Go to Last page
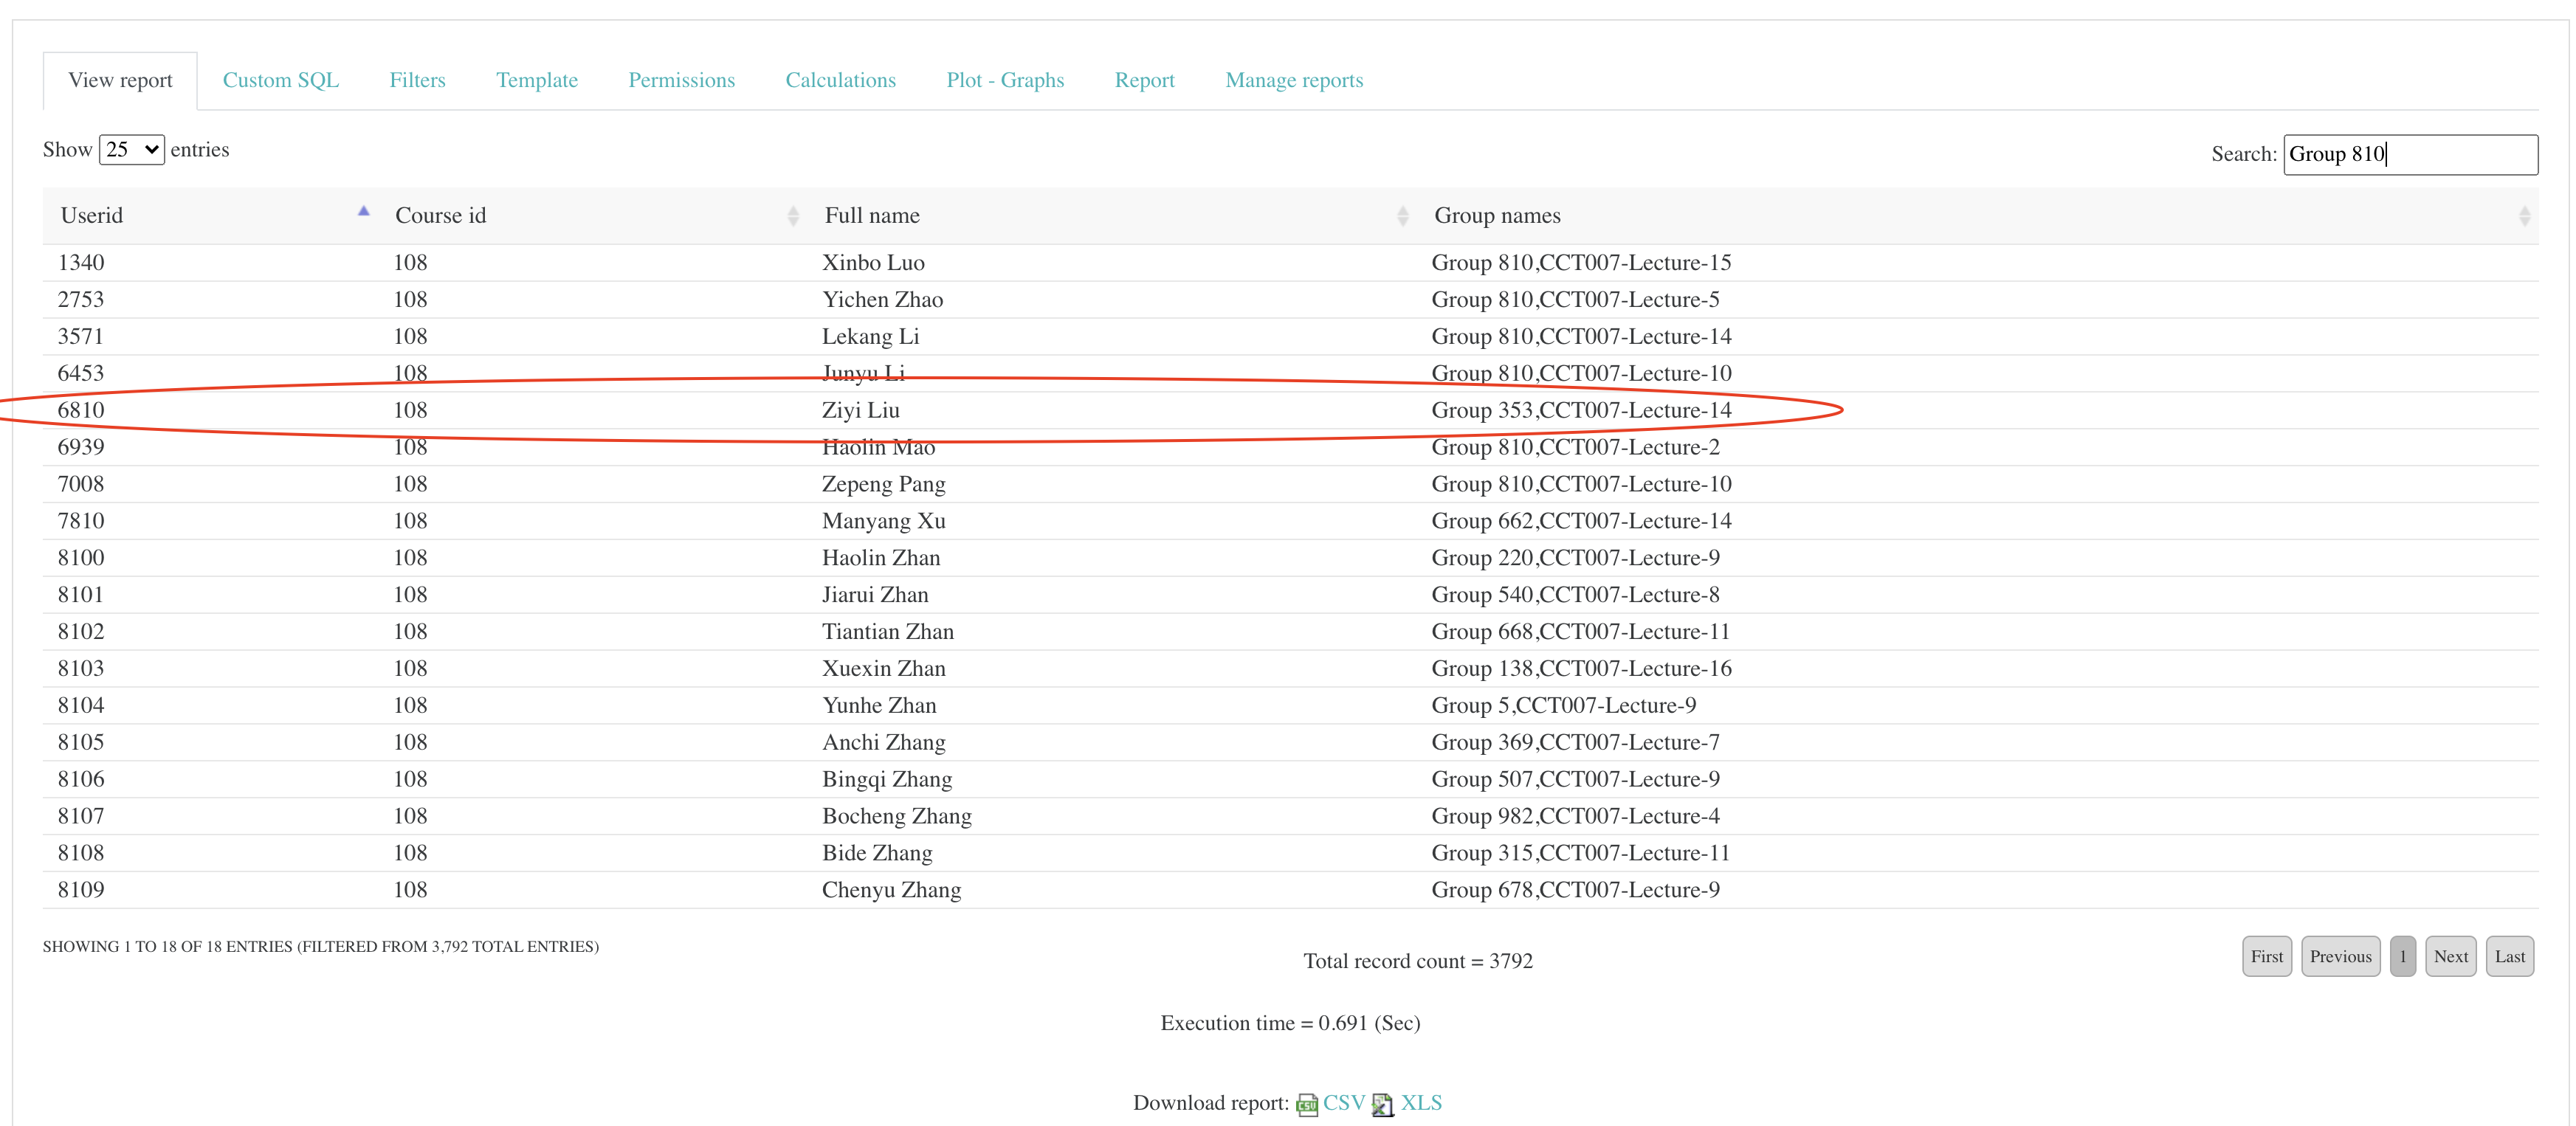 pos(2510,957)
